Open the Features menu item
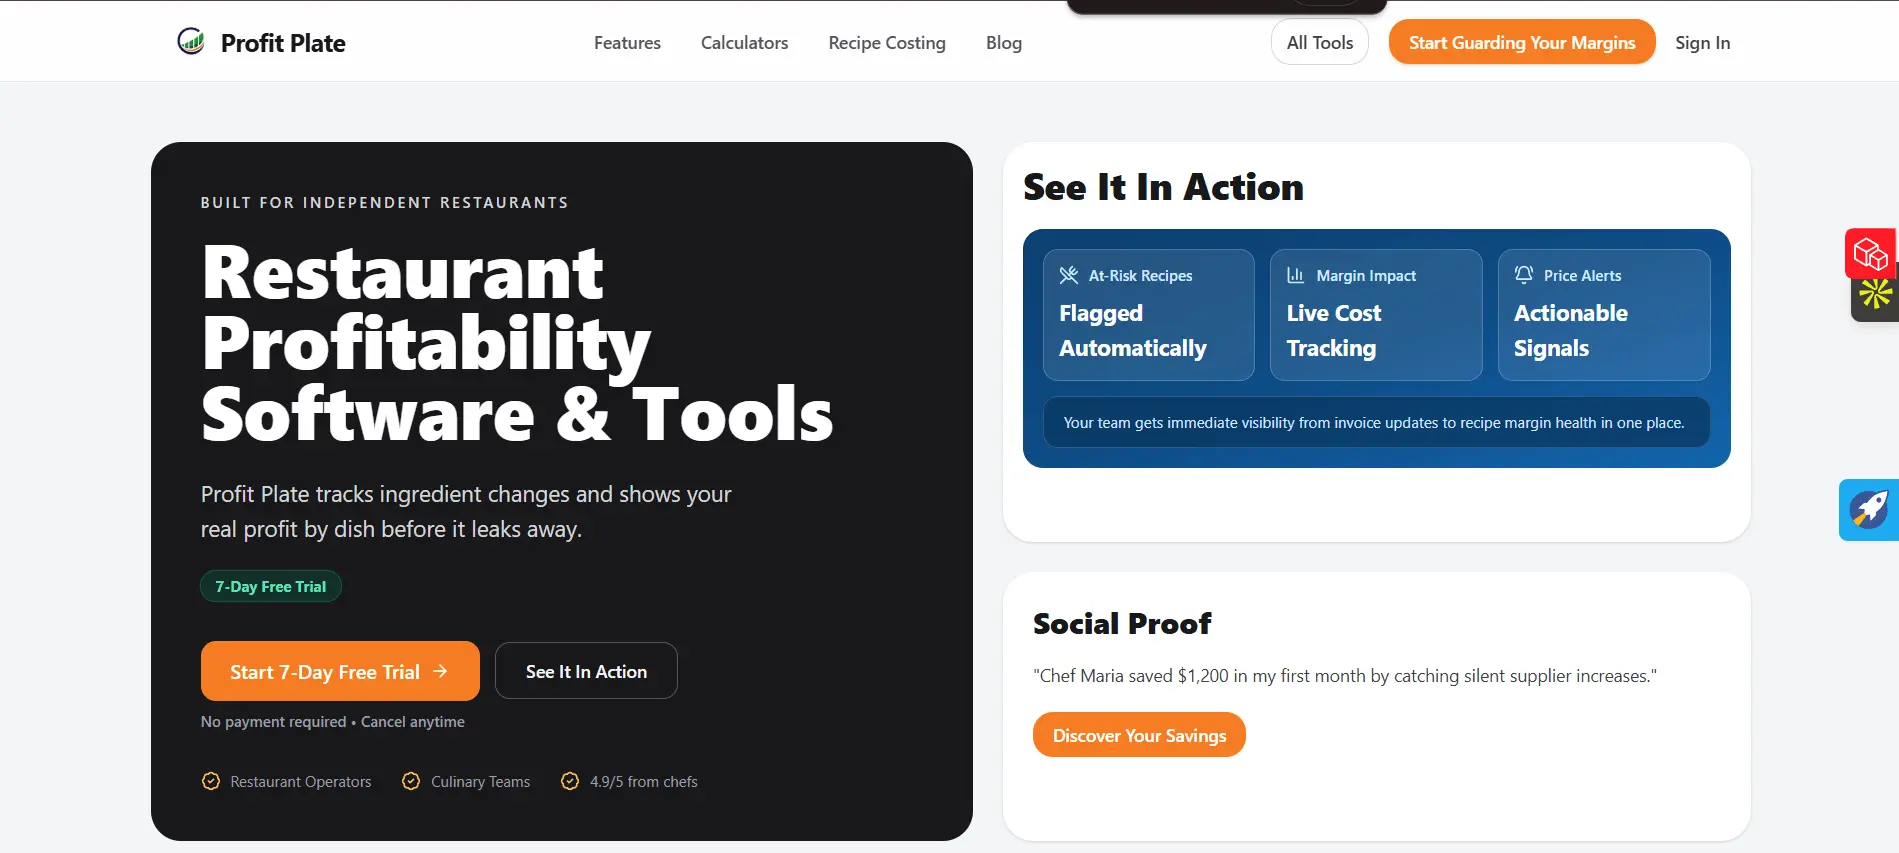 click(627, 43)
